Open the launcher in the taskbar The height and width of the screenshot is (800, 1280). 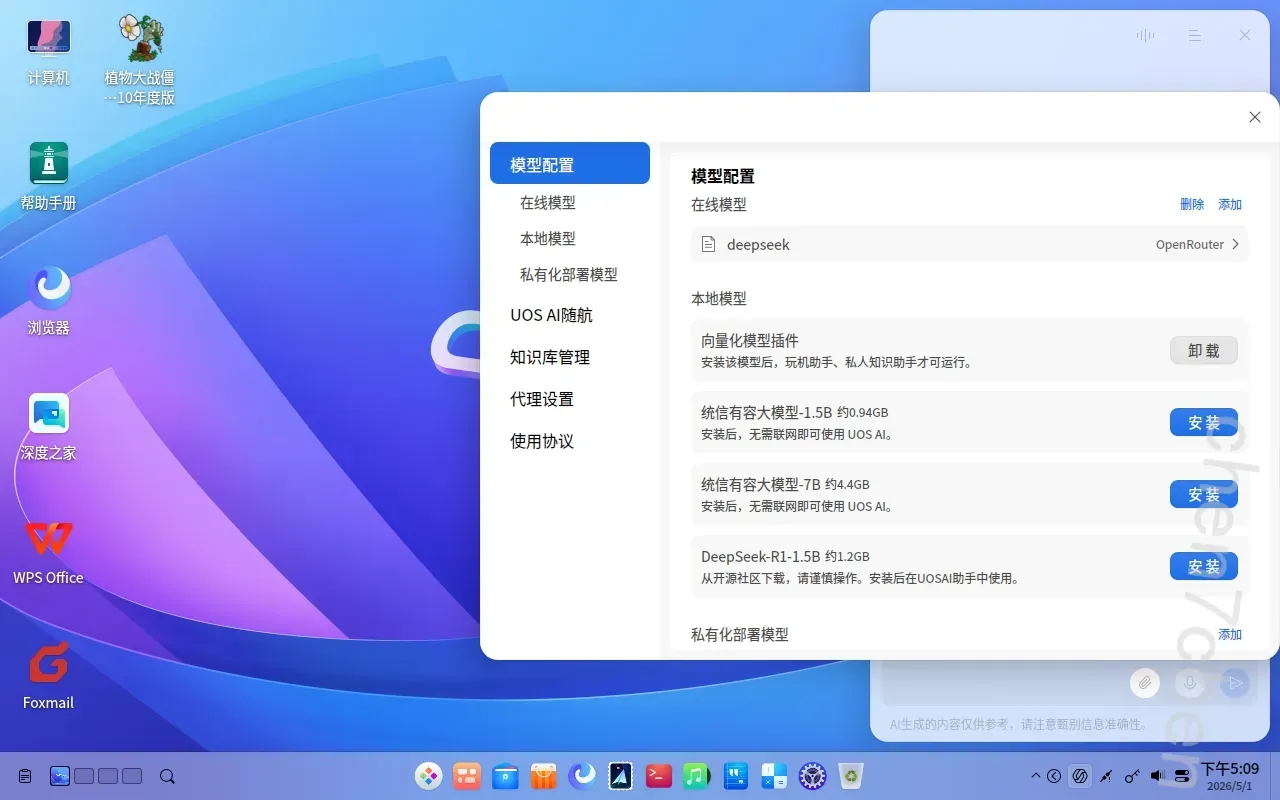coord(429,776)
